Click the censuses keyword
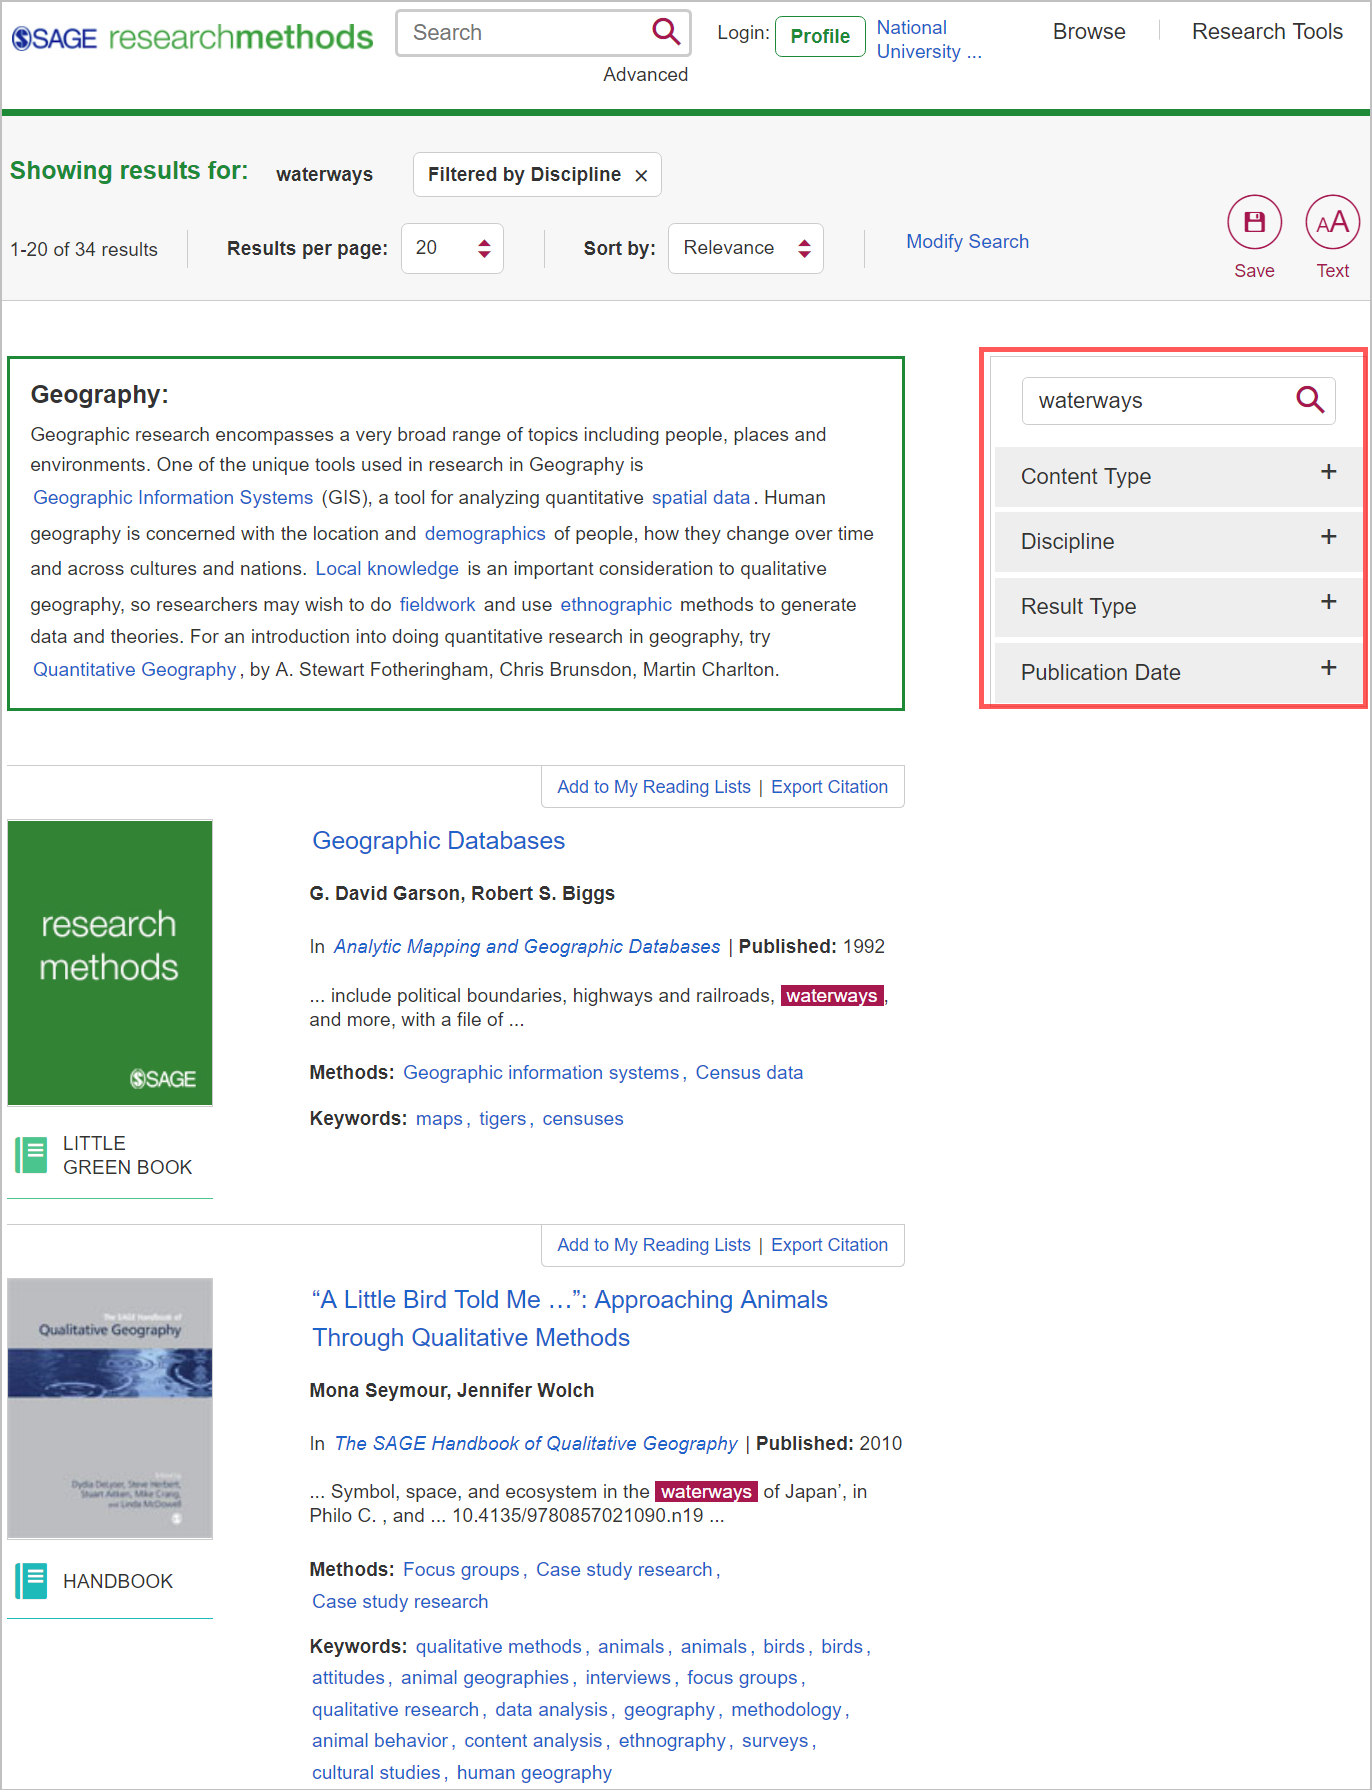Image resolution: width=1372 pixels, height=1790 pixels. [x=583, y=1118]
